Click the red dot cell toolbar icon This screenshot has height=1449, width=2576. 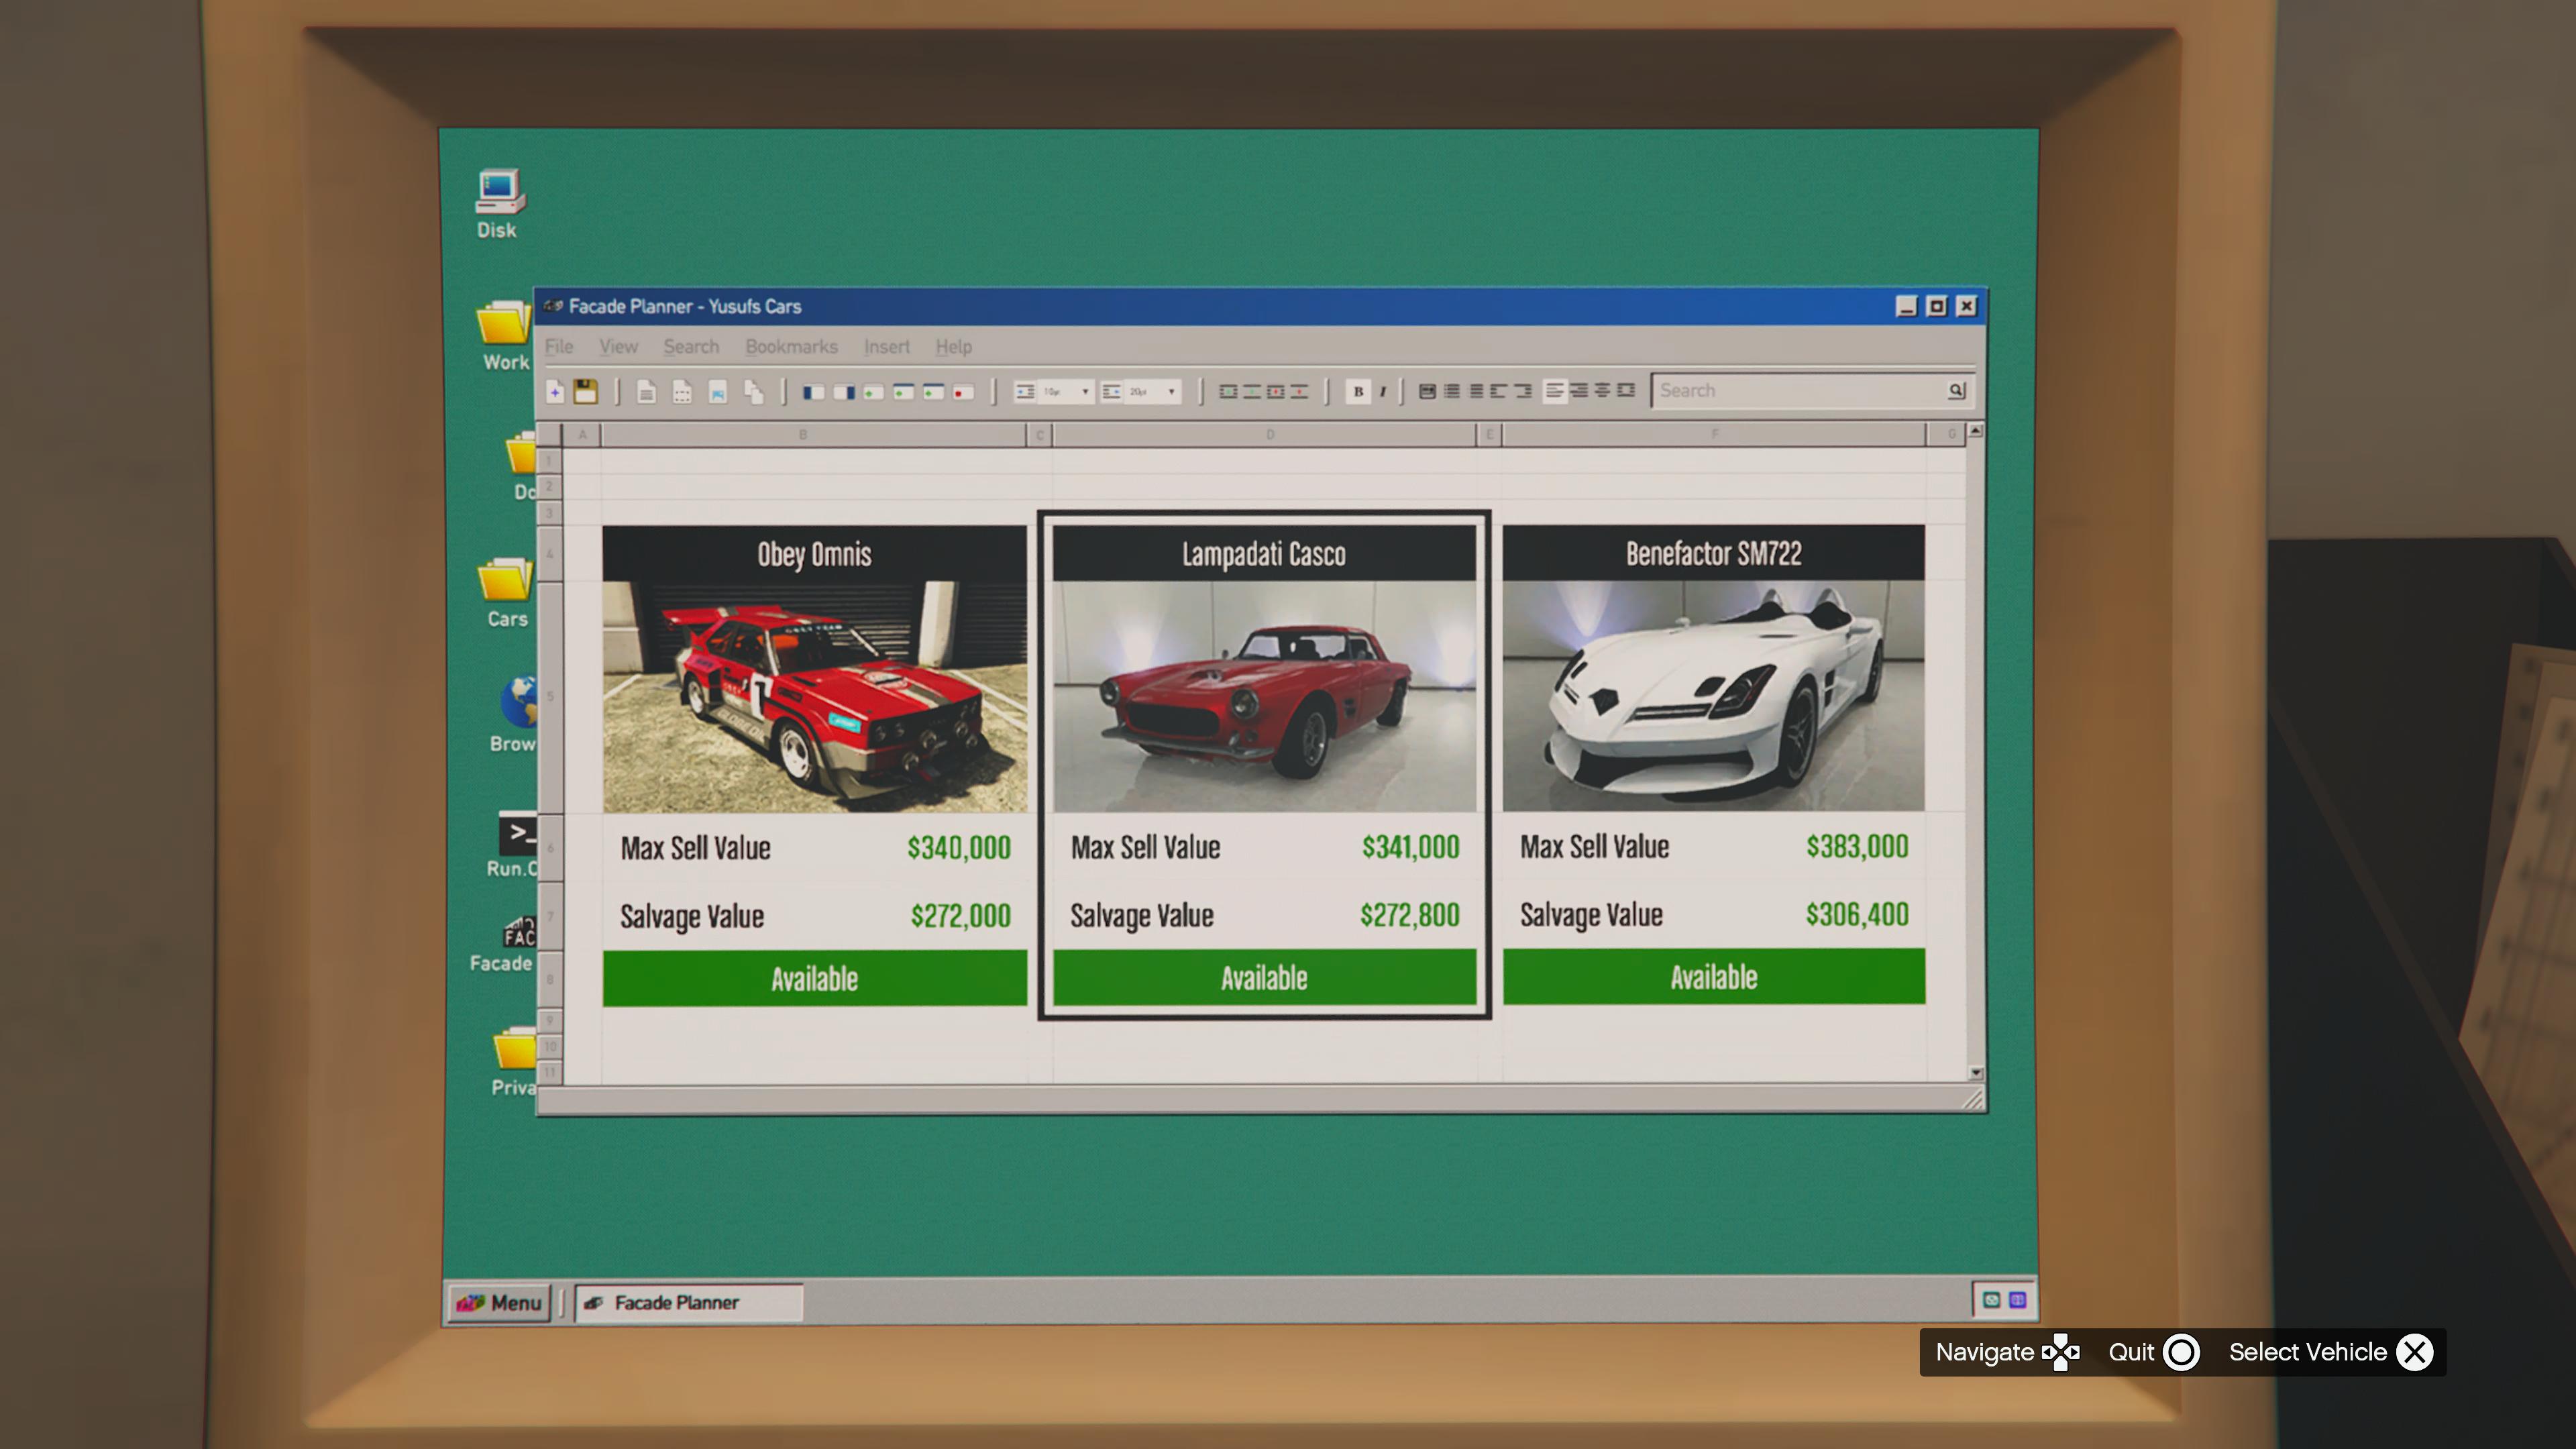tap(963, 392)
